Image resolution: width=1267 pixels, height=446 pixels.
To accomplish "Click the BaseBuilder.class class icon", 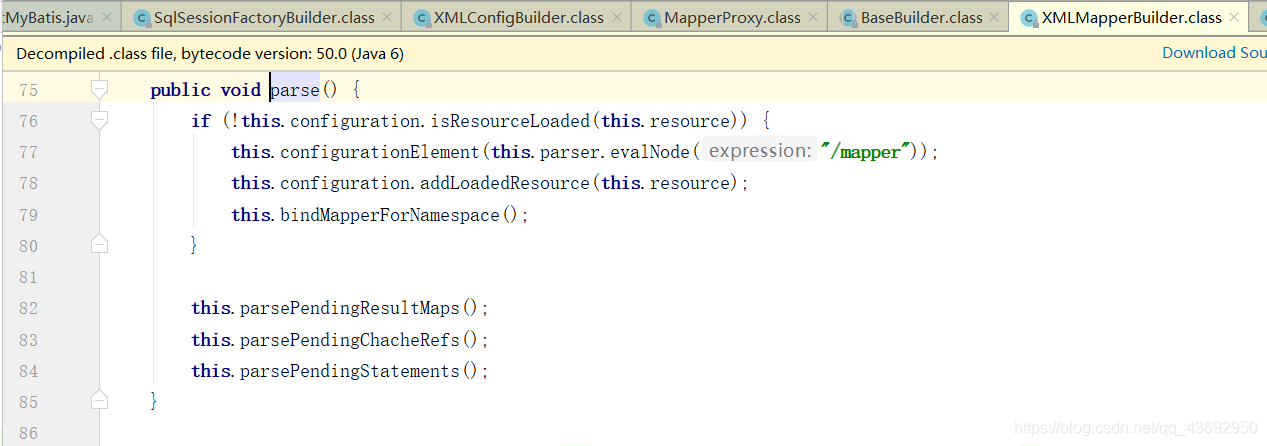I will click(x=849, y=17).
